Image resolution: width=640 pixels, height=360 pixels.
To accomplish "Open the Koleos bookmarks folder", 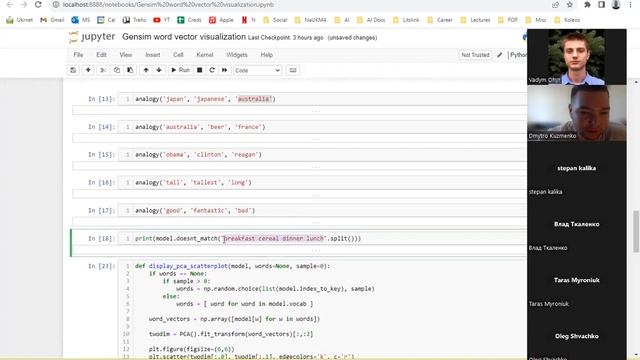I will 567,20.
